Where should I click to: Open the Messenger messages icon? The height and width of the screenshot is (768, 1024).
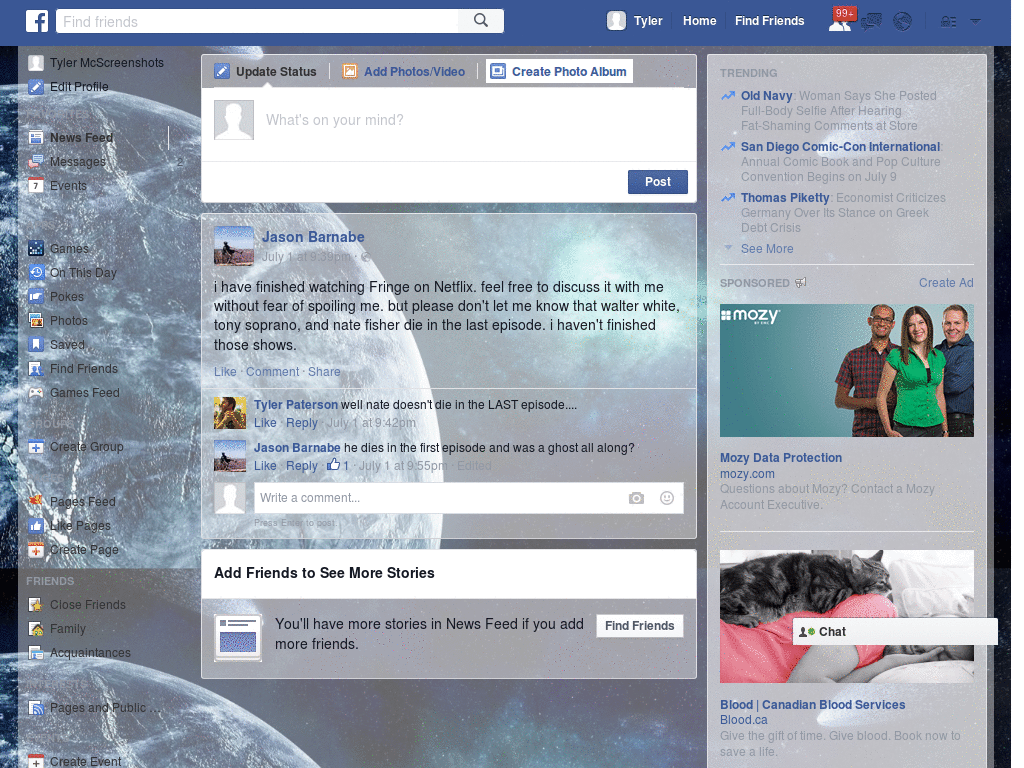click(871, 20)
